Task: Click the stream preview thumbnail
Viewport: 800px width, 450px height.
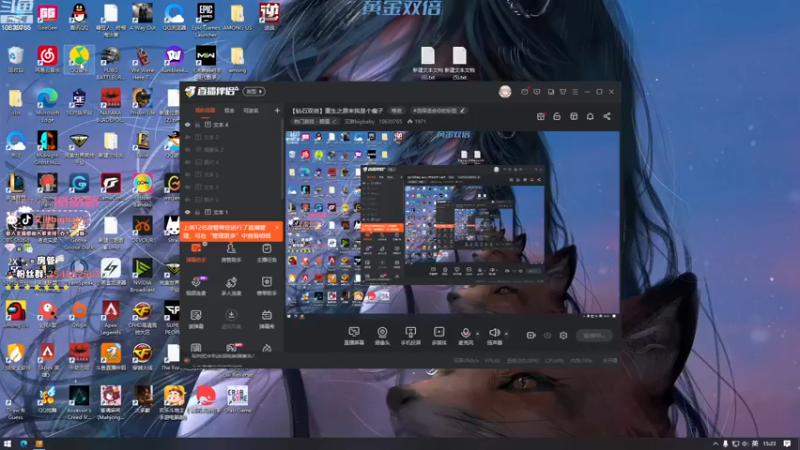Action: pyautogui.click(x=453, y=222)
